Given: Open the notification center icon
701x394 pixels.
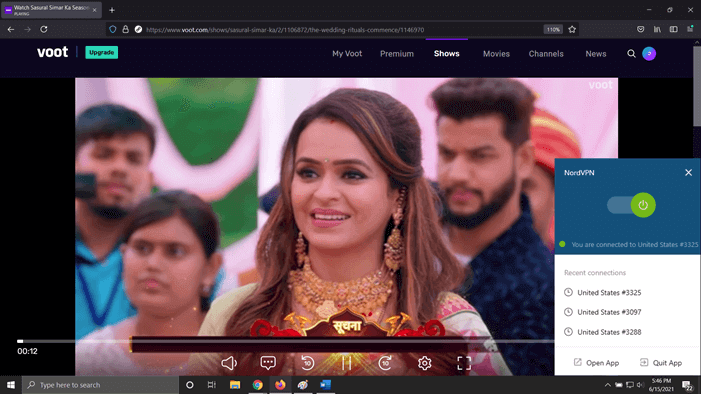Looking at the screenshot, I should point(687,385).
